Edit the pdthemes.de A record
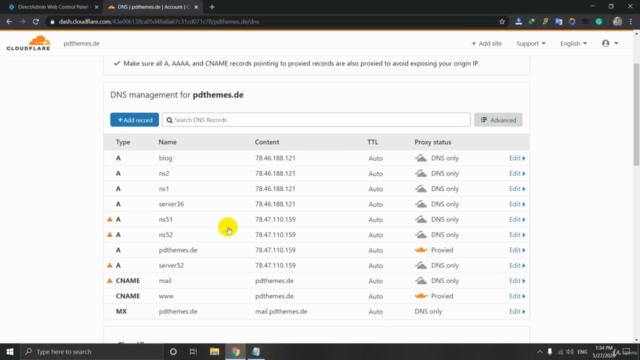The image size is (640, 360). (x=517, y=250)
